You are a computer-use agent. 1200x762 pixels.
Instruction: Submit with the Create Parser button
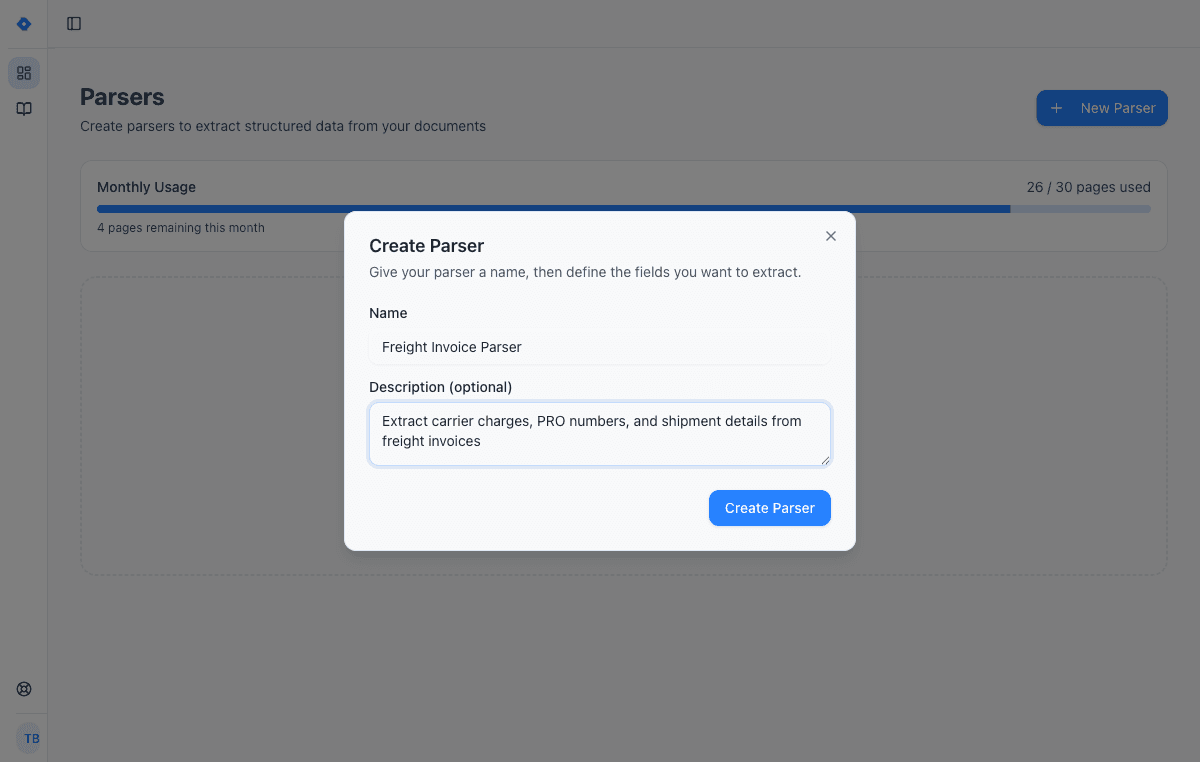click(769, 508)
